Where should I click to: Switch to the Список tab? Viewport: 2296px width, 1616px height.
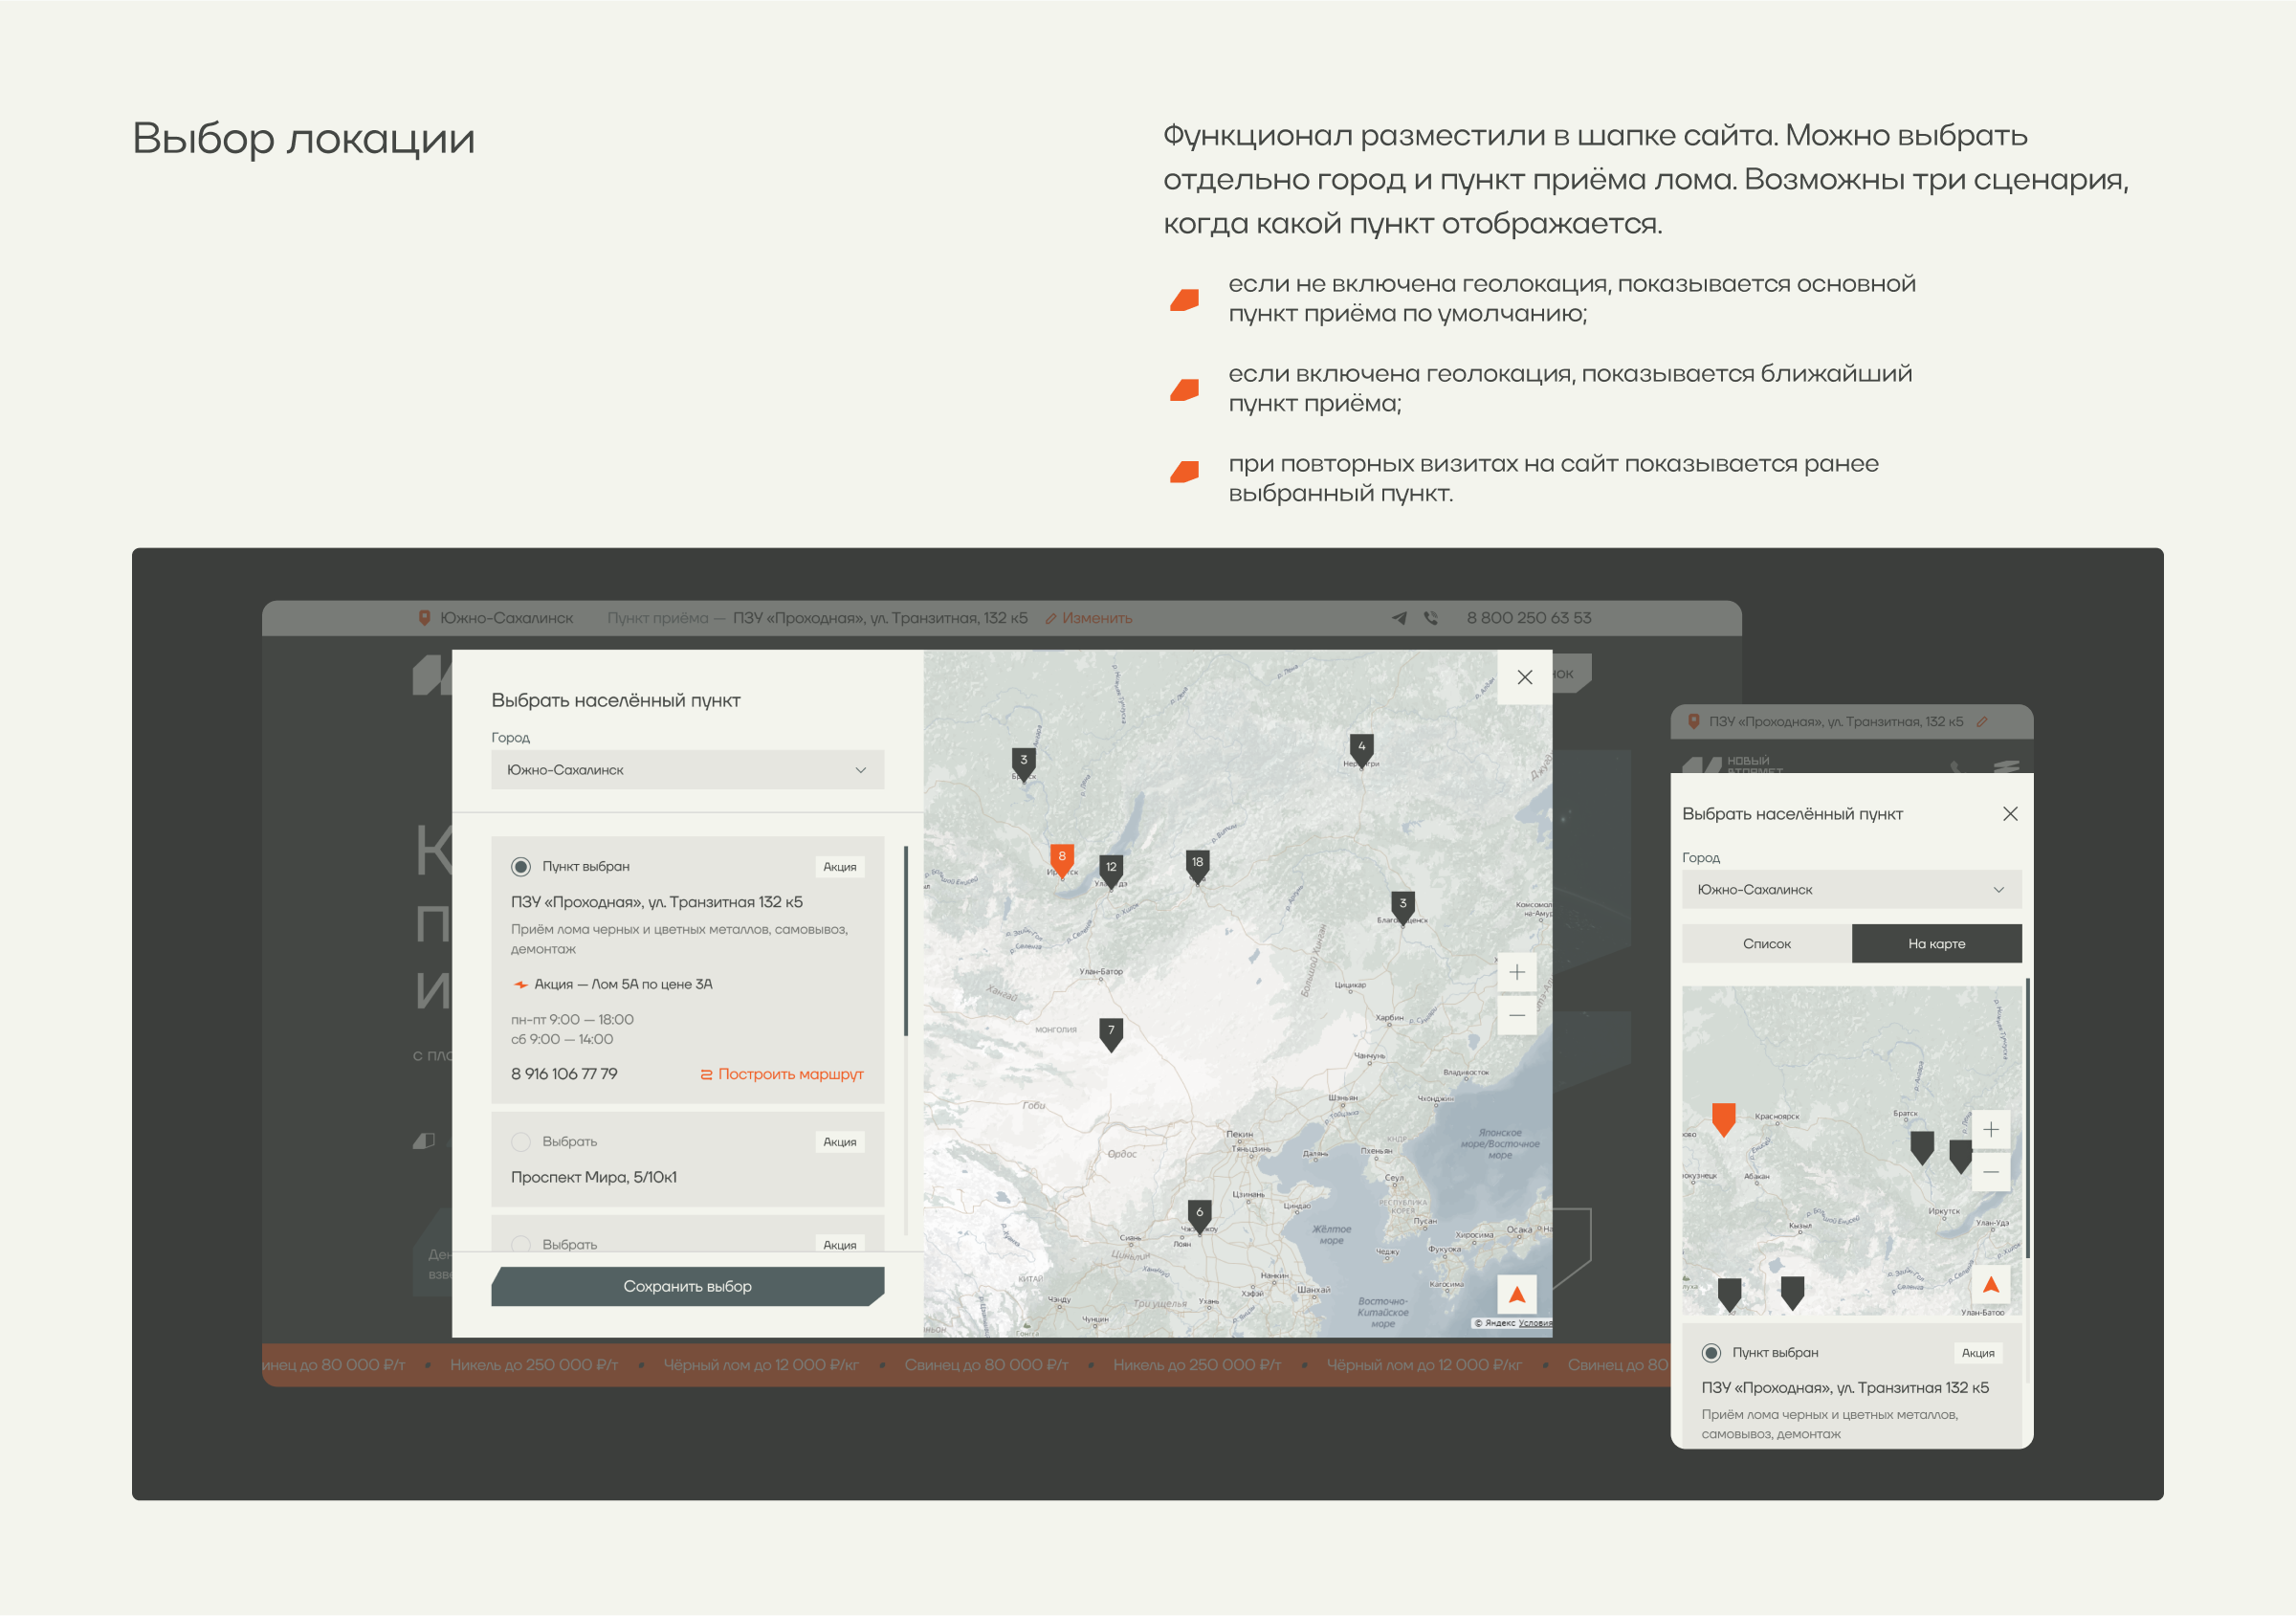[x=1766, y=944]
